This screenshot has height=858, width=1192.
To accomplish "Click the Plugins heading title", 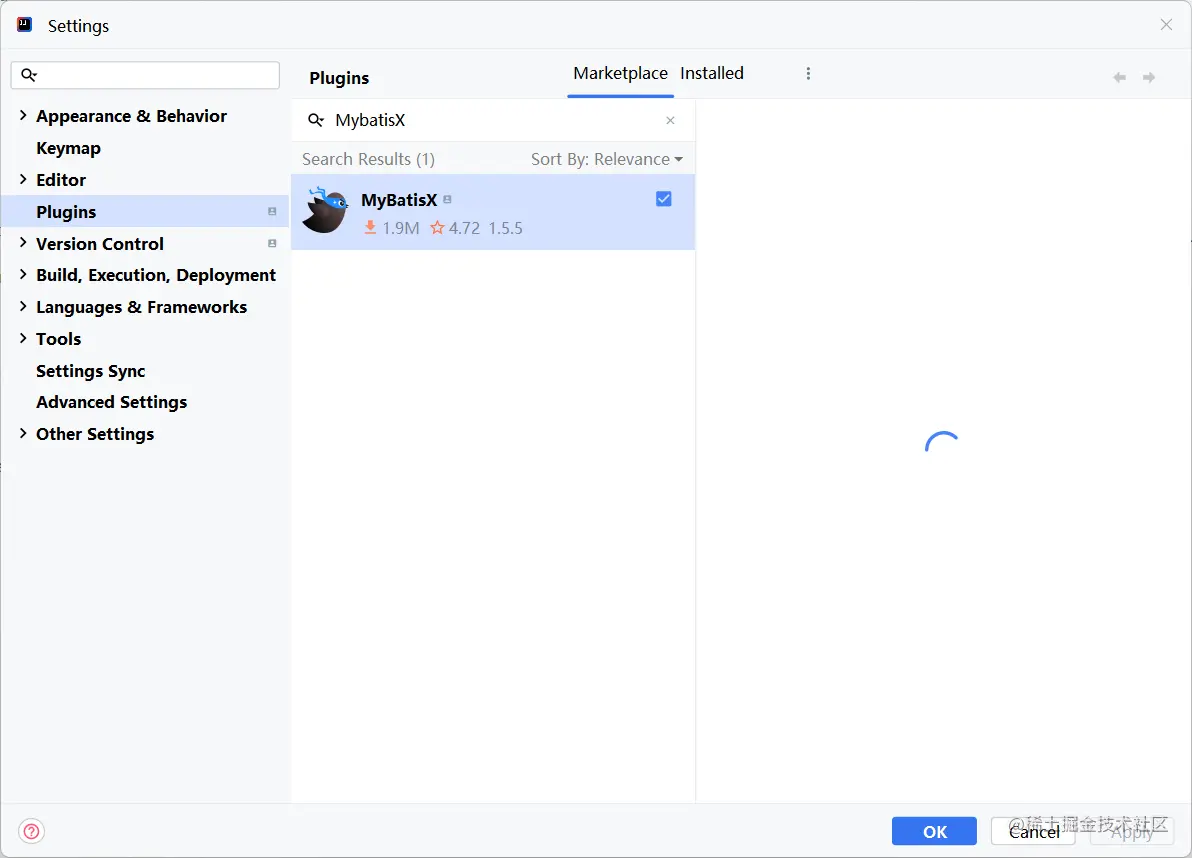I will pos(339,78).
